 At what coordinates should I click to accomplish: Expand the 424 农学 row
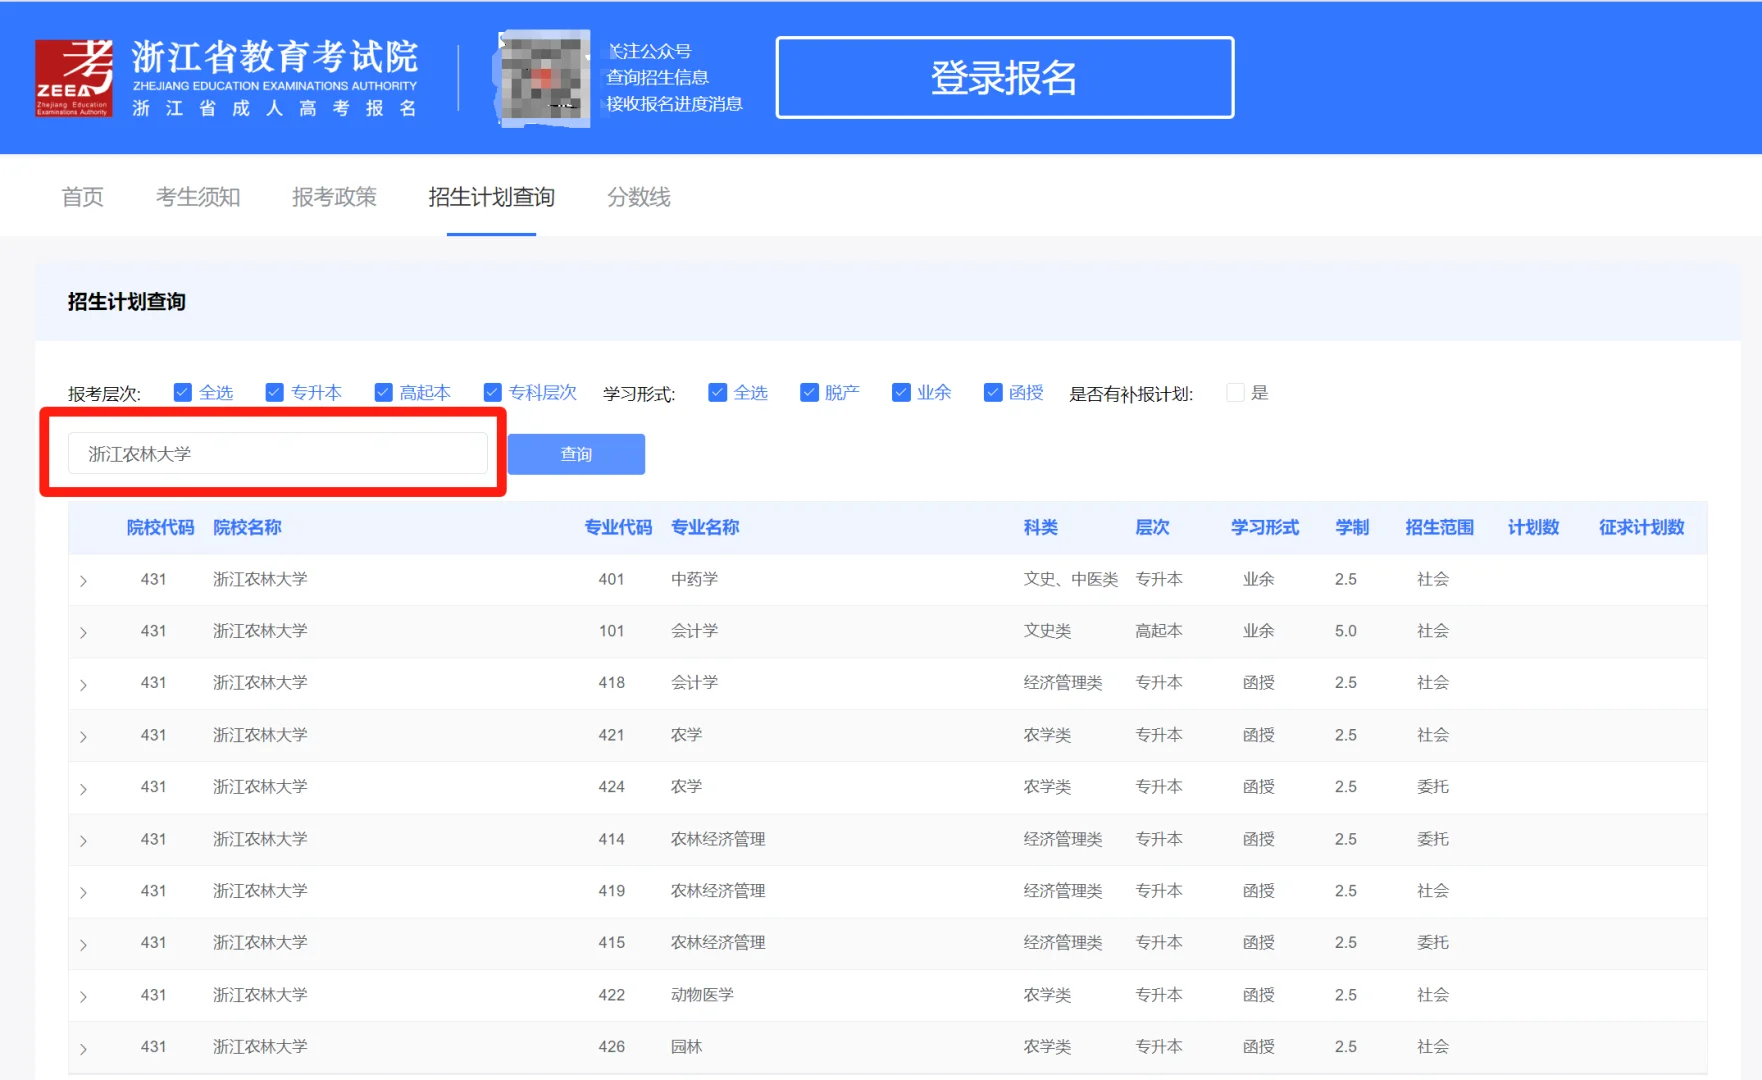tap(83, 789)
